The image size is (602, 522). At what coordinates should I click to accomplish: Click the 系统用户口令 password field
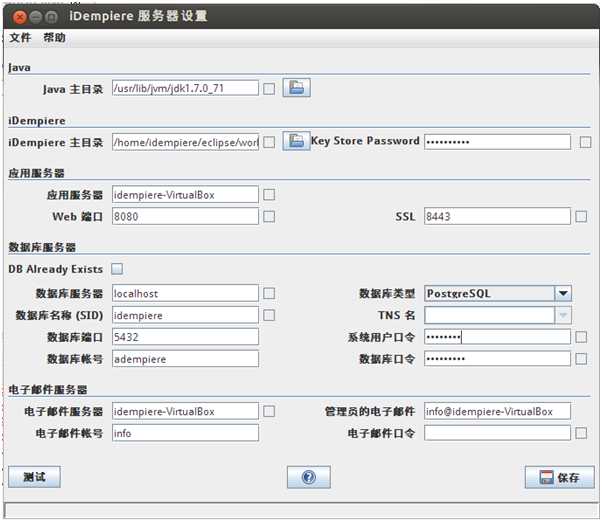pyautogui.click(x=498, y=337)
